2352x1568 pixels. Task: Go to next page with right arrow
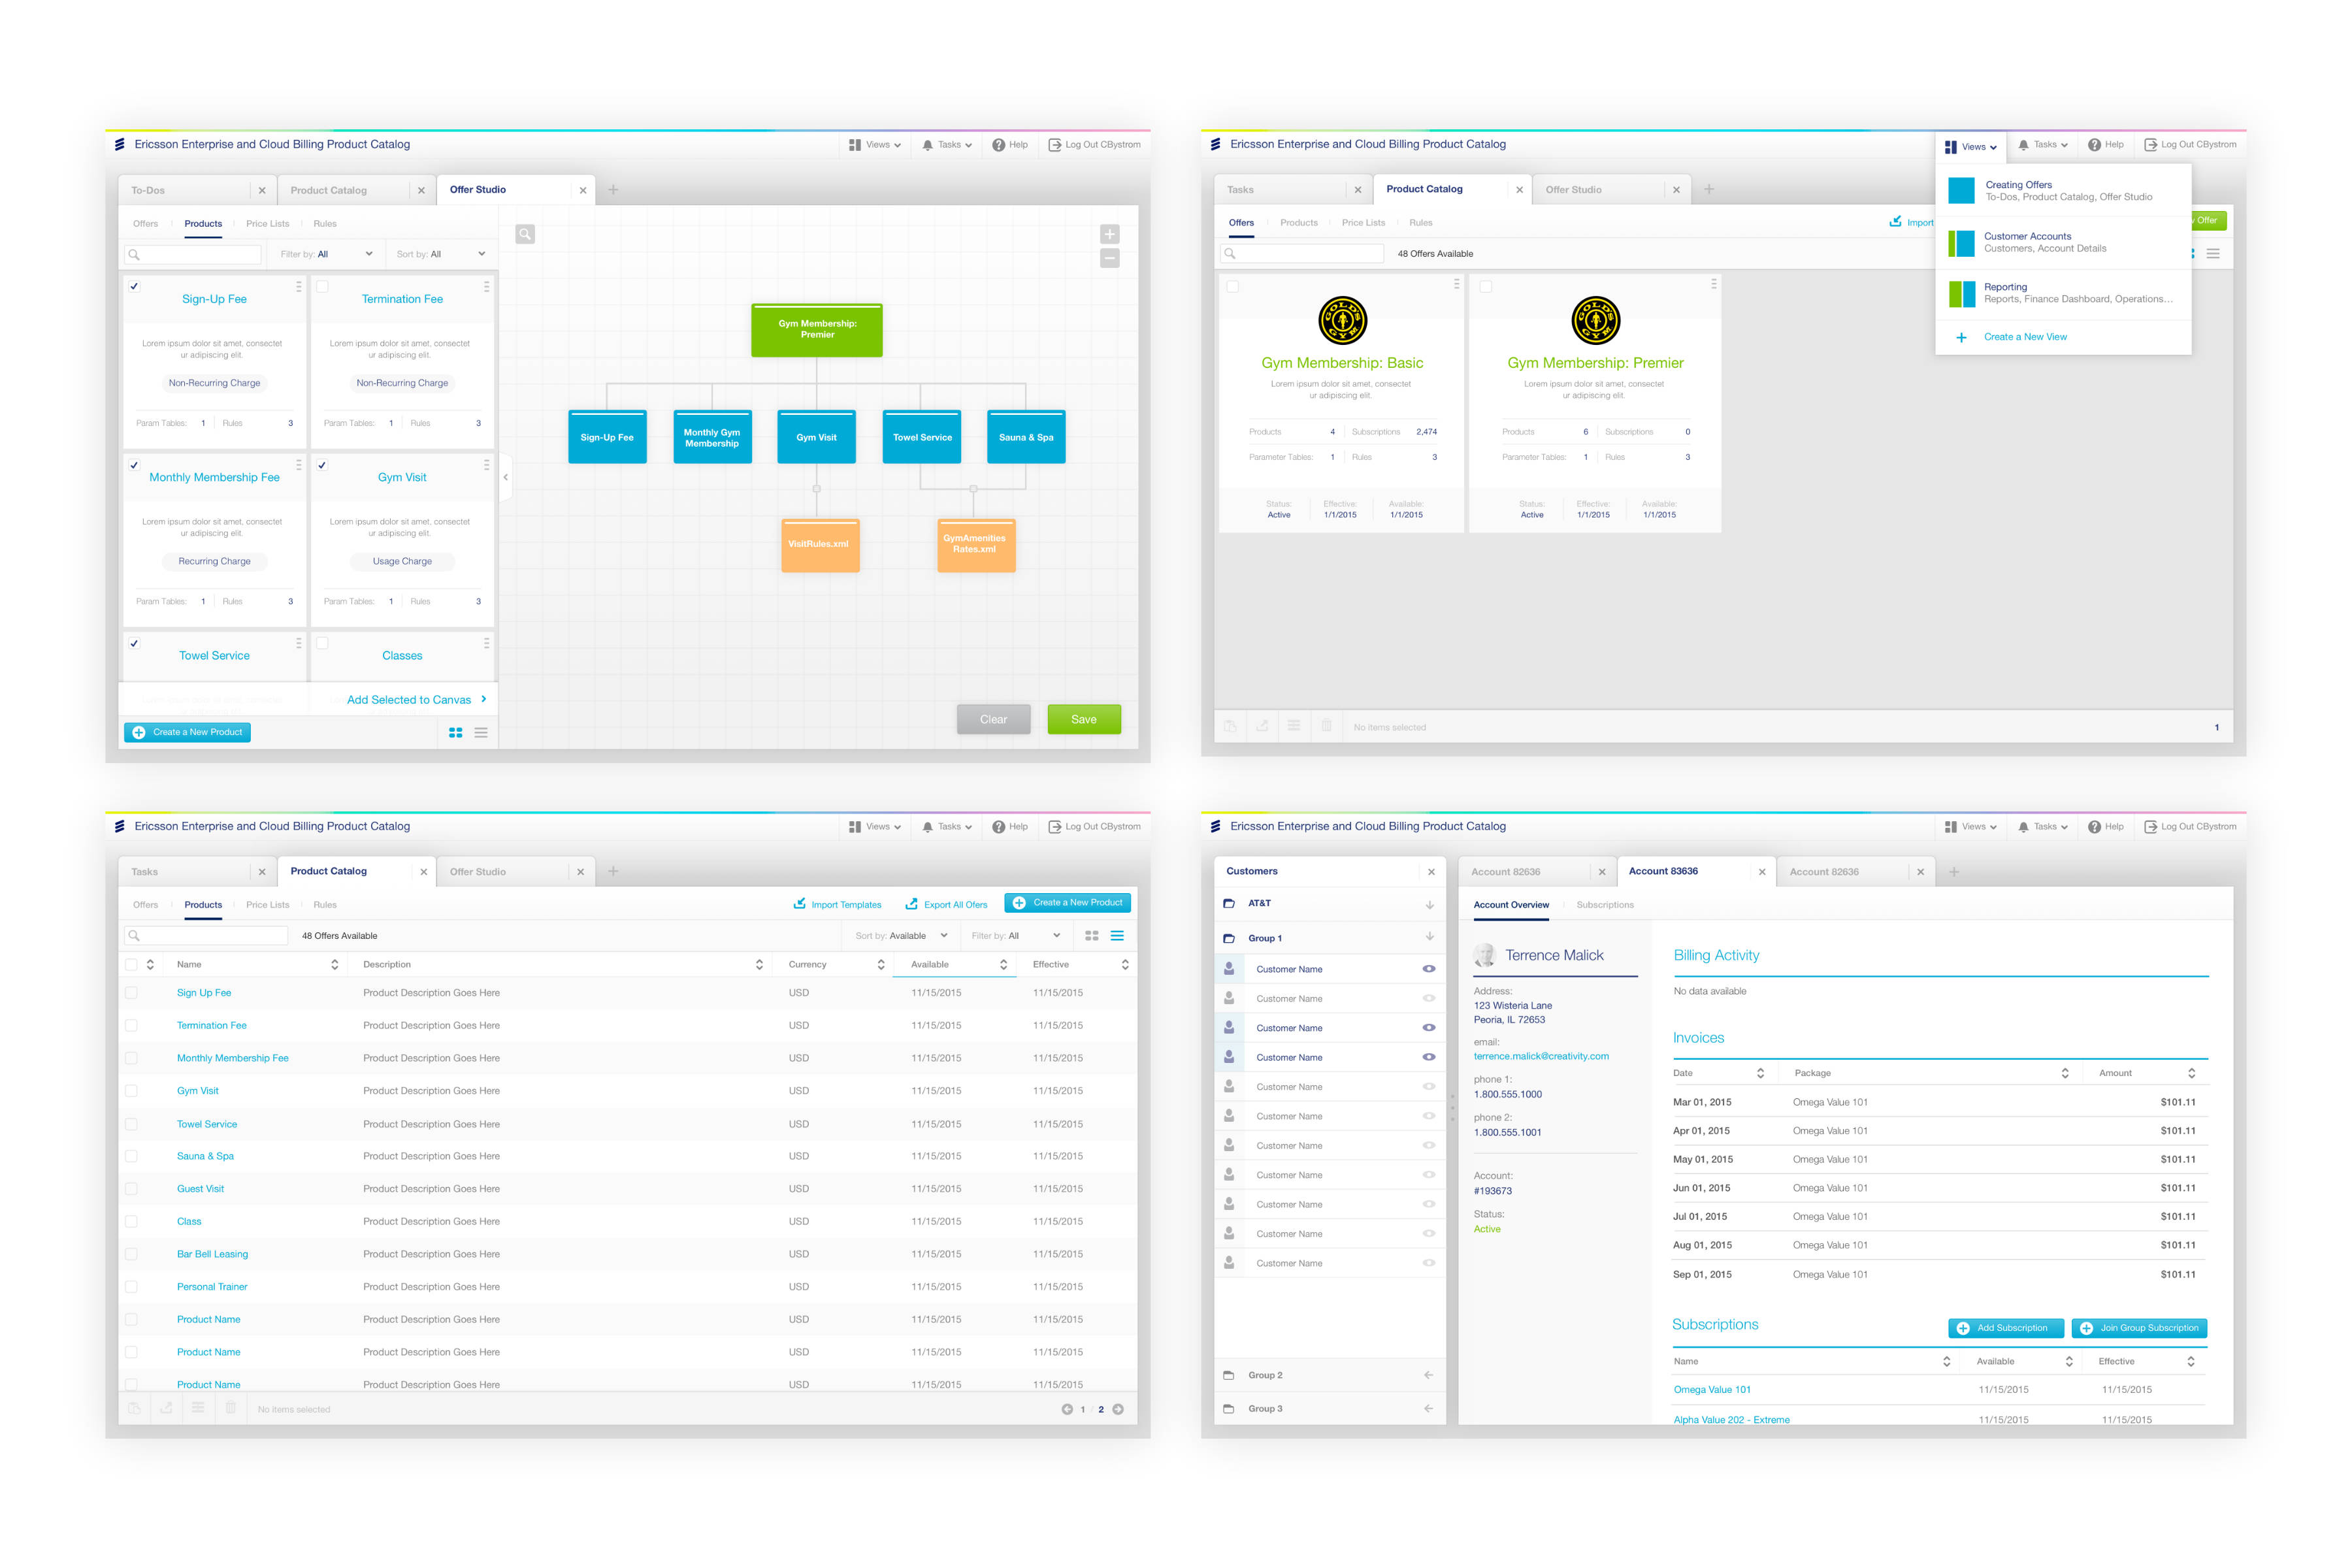click(x=1118, y=1409)
